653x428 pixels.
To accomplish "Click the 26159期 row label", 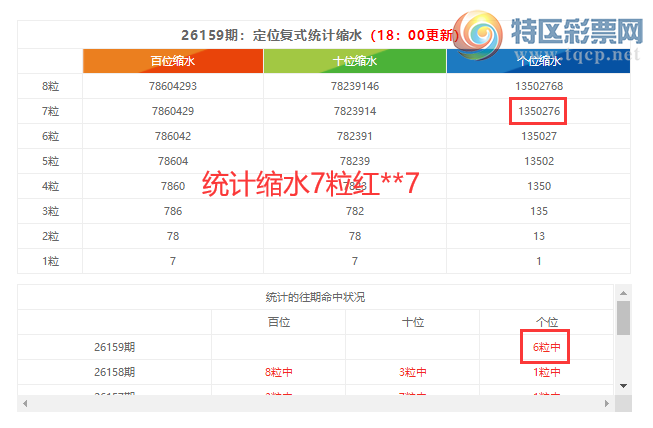I will 115,347.
